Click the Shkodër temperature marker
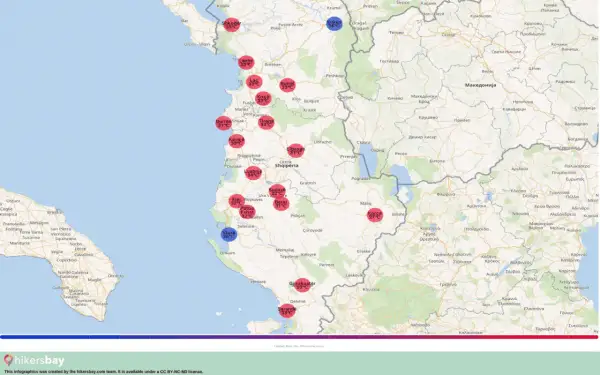This screenshot has width=600, height=375. (x=232, y=24)
